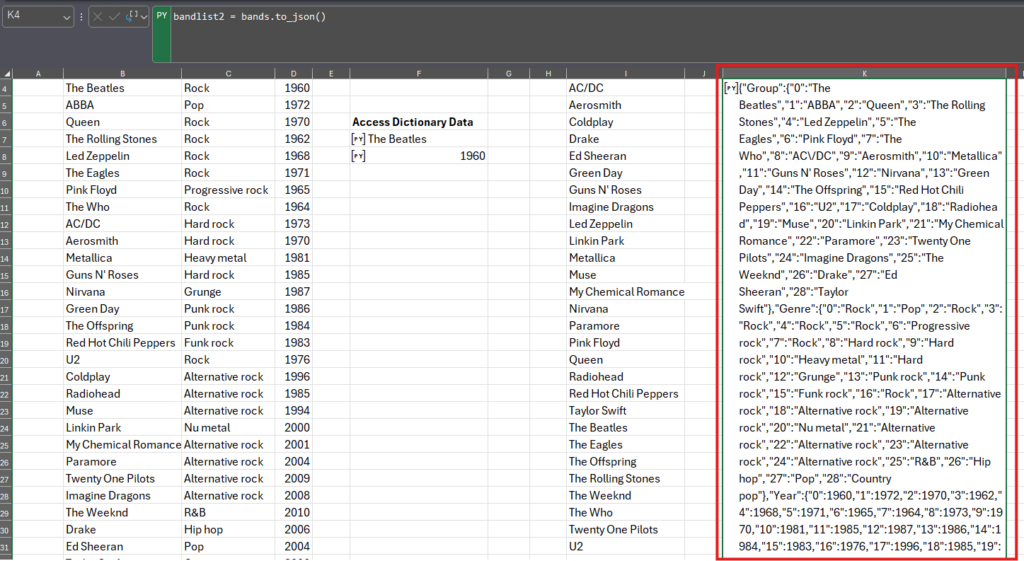Click the Progressive rock genre cell
Image resolution: width=1024 pixels, height=561 pixels.
click(x=228, y=190)
